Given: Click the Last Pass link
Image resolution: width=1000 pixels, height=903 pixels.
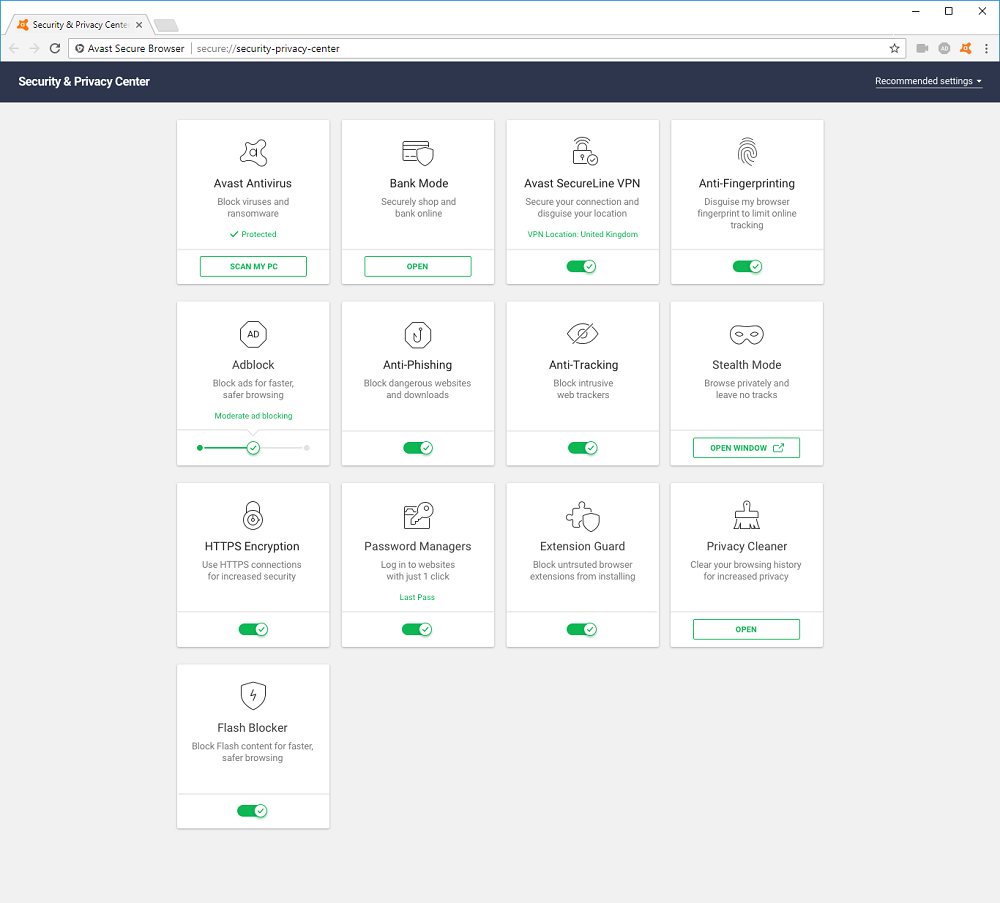Looking at the screenshot, I should click(417, 597).
